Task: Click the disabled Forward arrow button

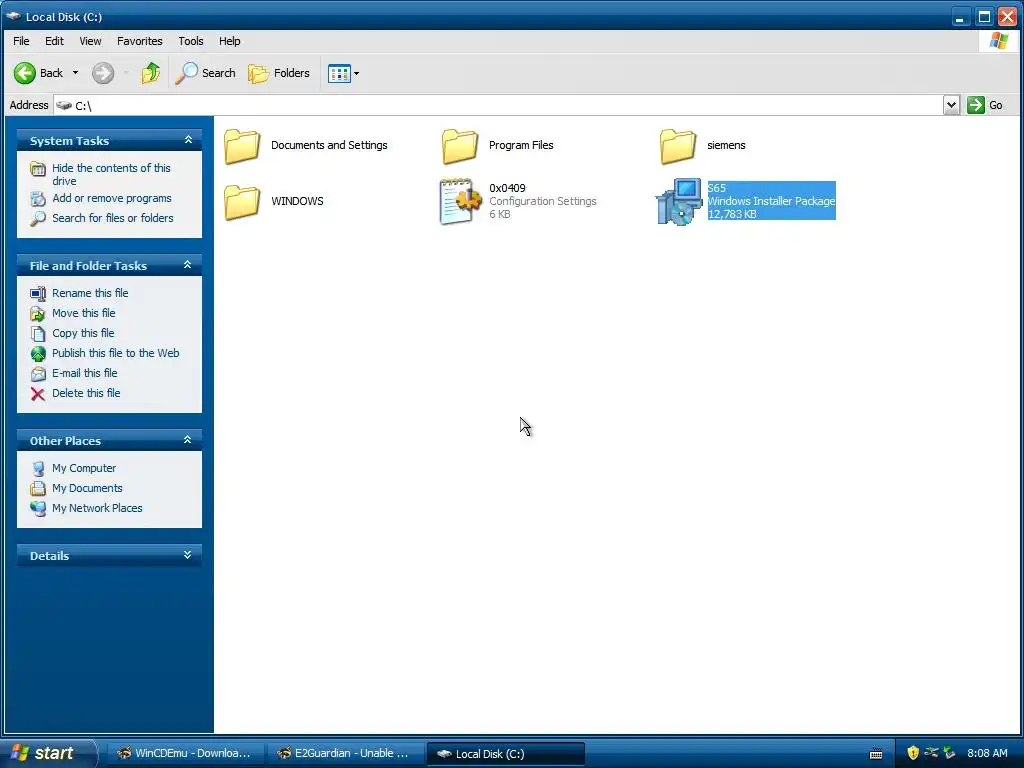Action: (103, 73)
